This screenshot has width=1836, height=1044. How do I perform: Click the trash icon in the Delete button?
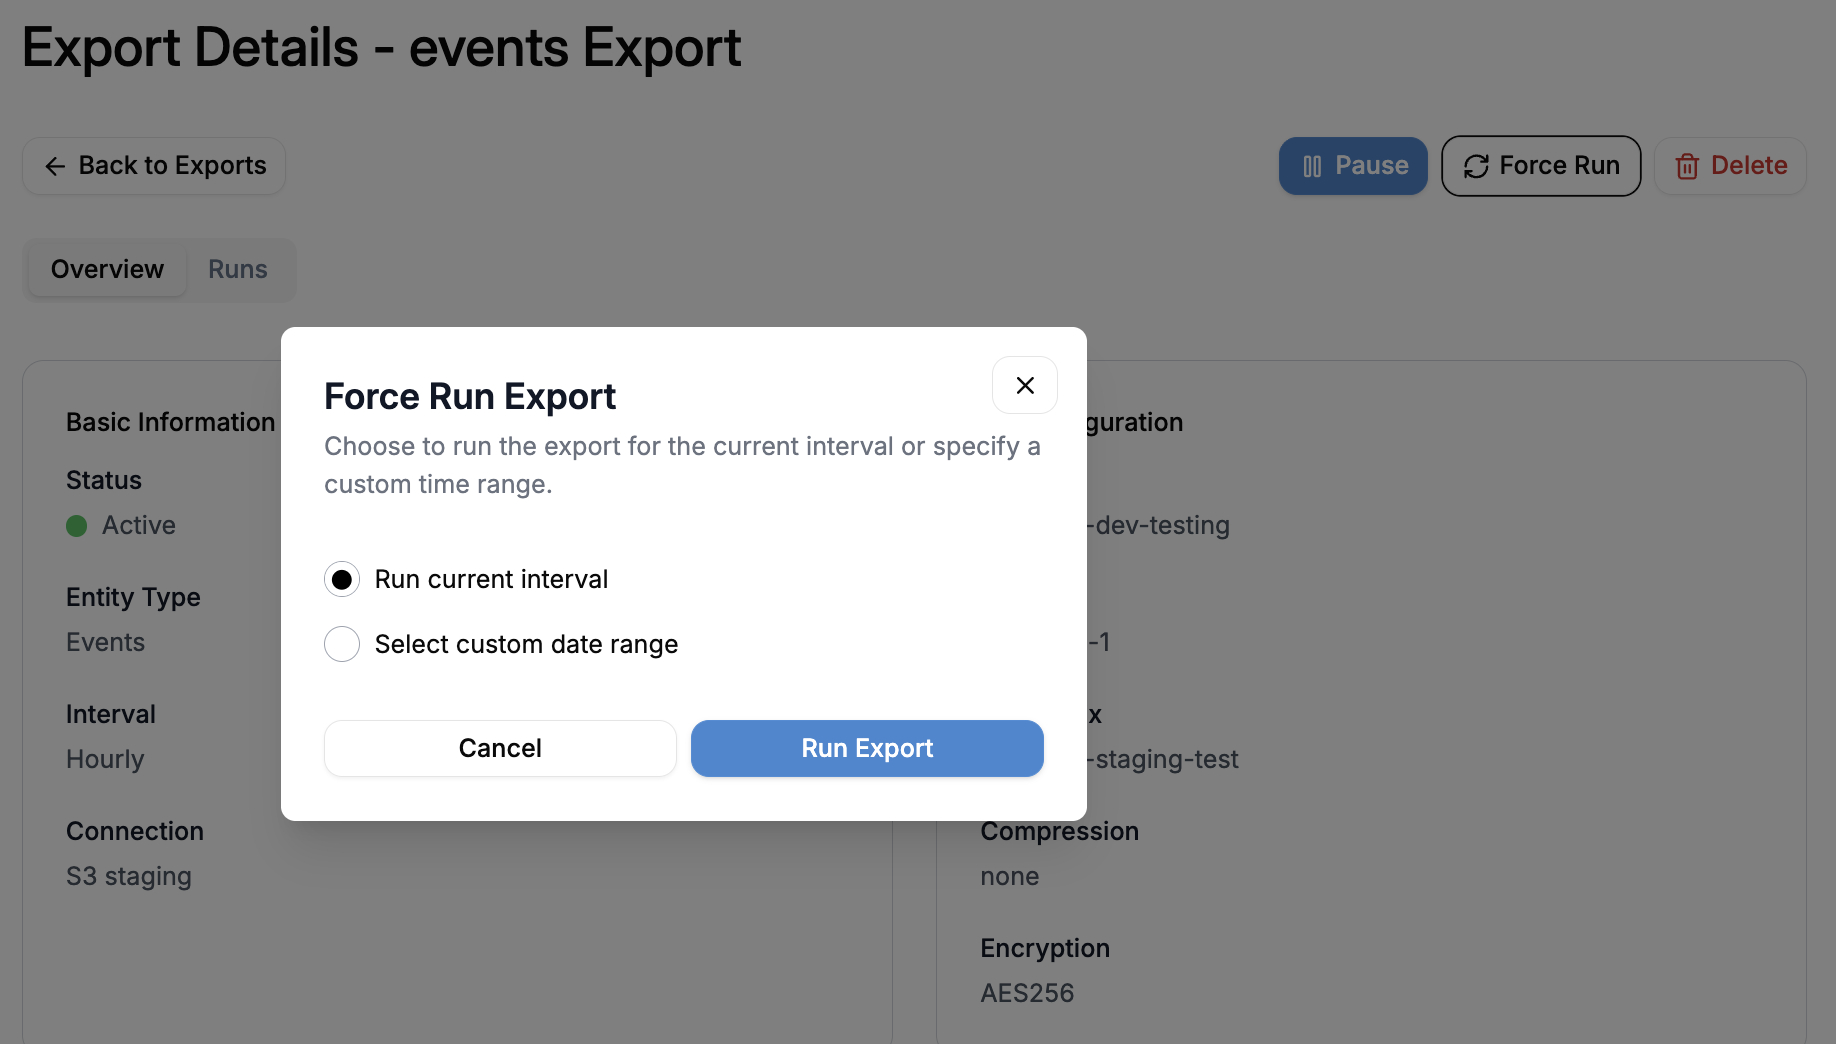click(x=1688, y=166)
